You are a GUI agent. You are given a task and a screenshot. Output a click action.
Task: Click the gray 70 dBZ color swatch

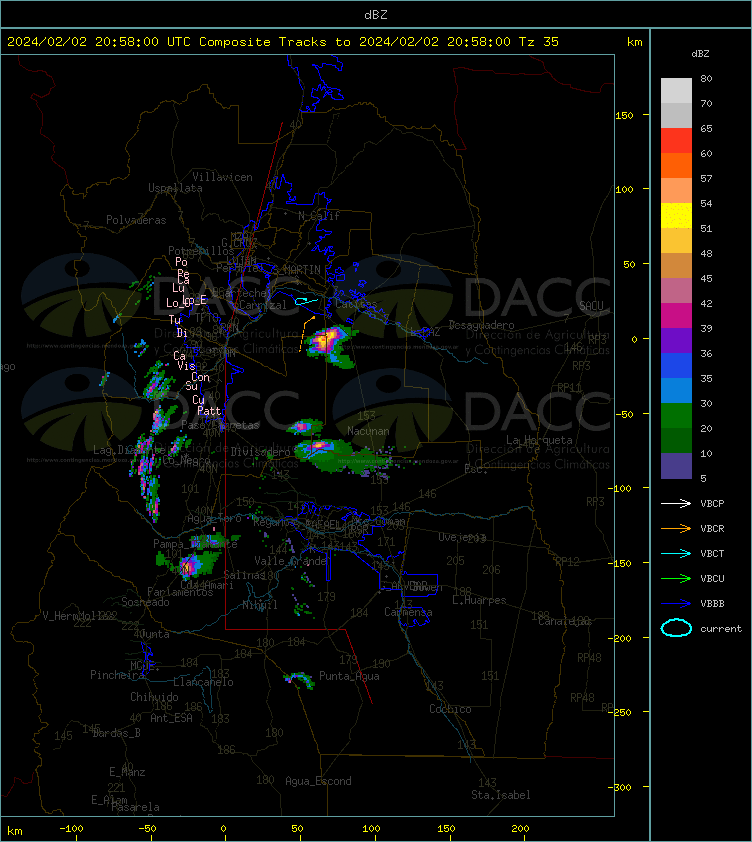676,115
